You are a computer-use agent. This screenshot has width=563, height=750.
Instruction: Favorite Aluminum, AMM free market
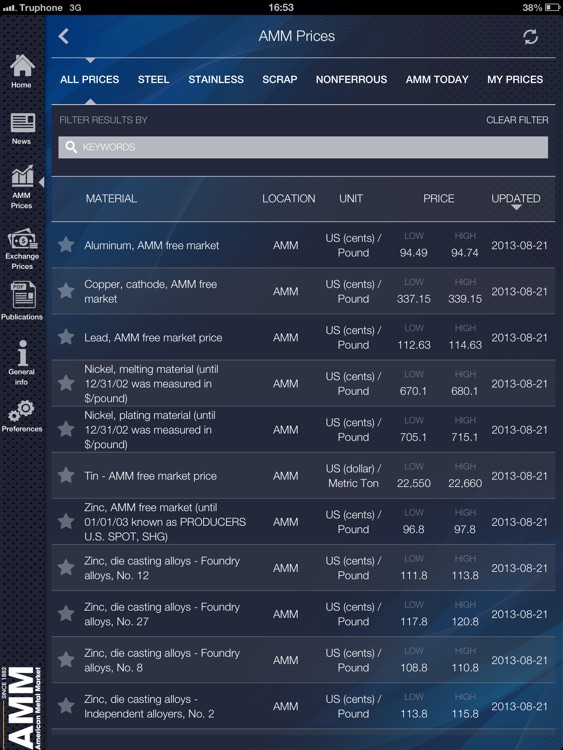point(66,245)
